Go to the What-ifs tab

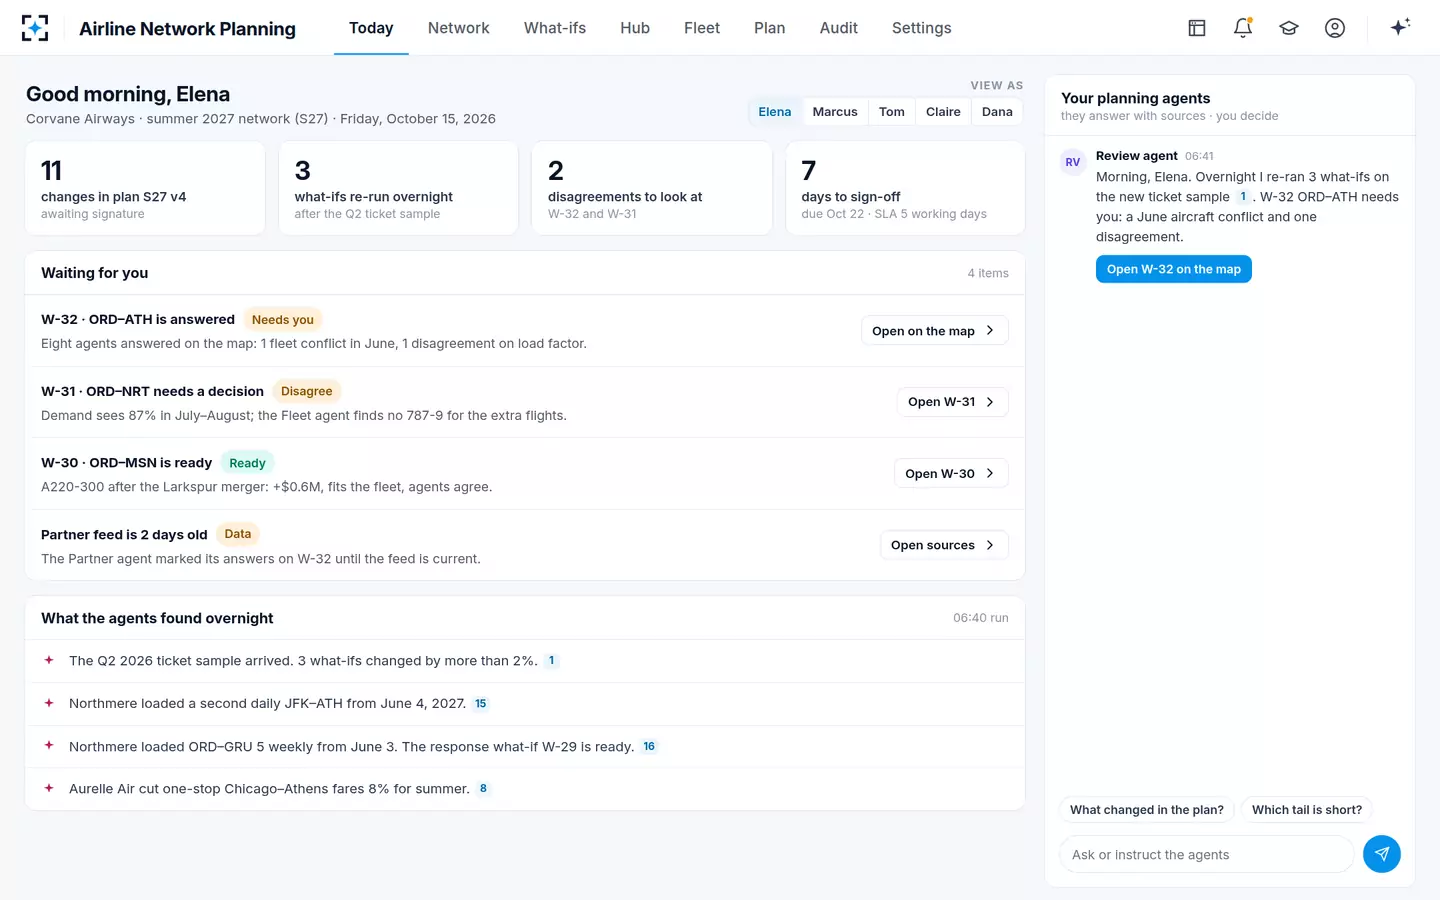pyautogui.click(x=555, y=28)
